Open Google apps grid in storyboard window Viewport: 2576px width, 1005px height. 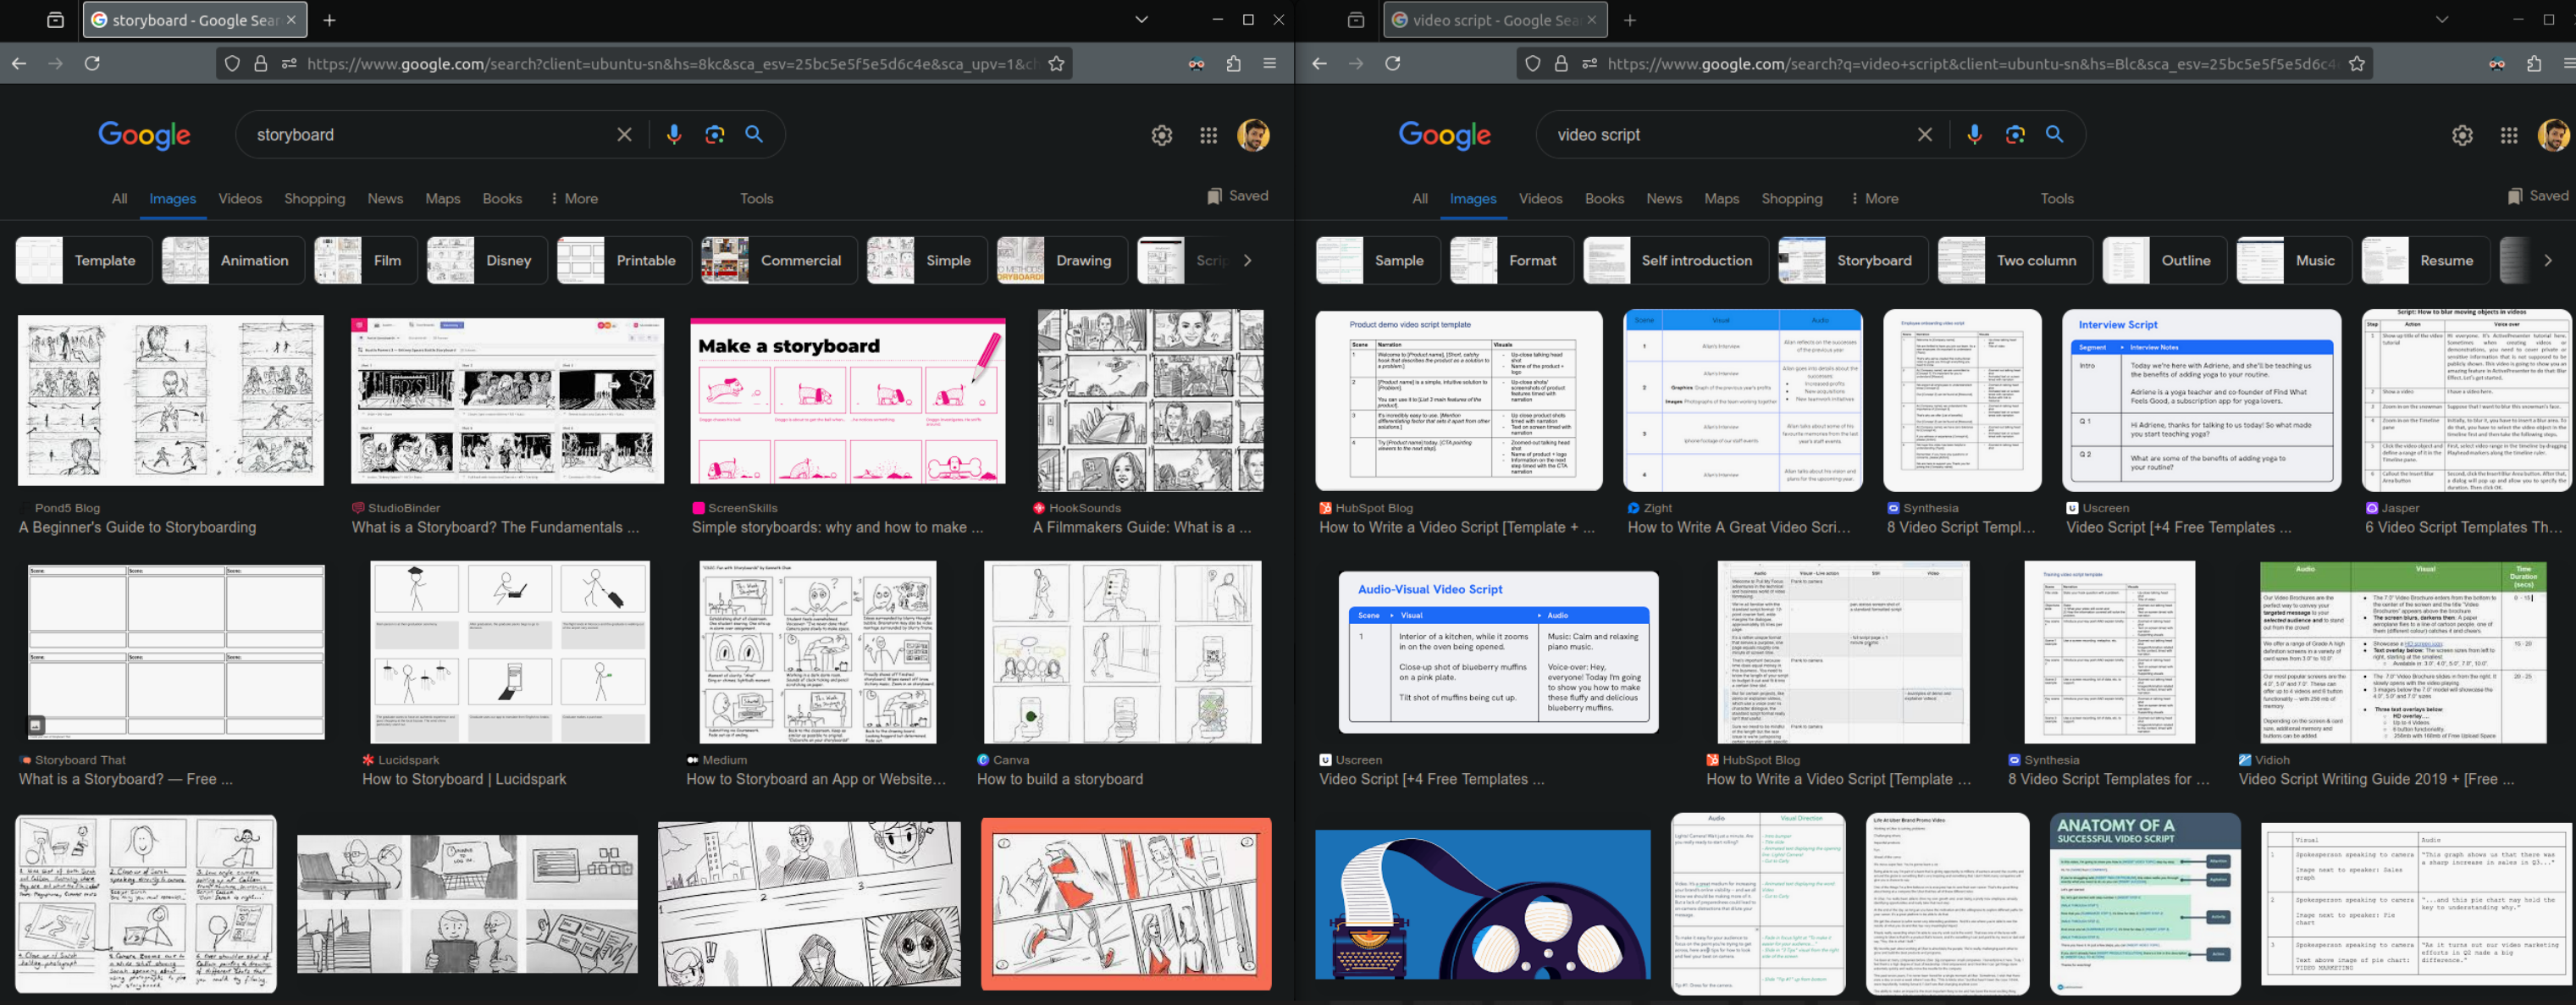point(1208,135)
